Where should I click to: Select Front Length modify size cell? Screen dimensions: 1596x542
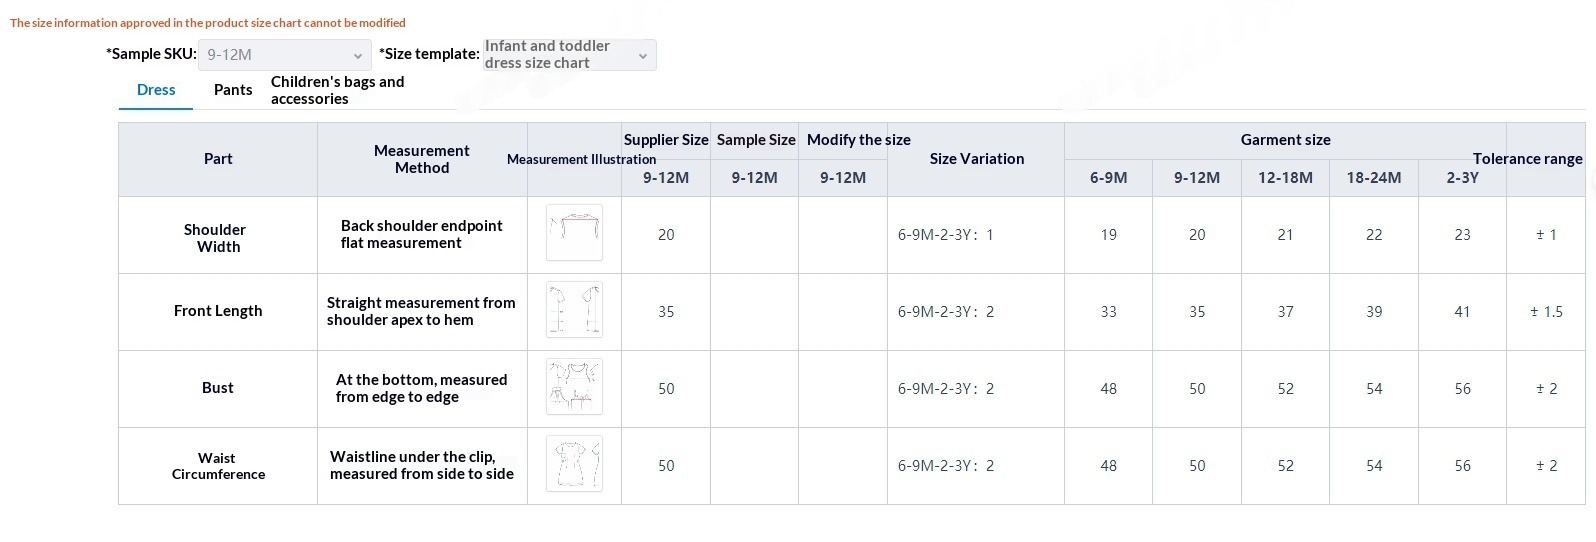(843, 312)
